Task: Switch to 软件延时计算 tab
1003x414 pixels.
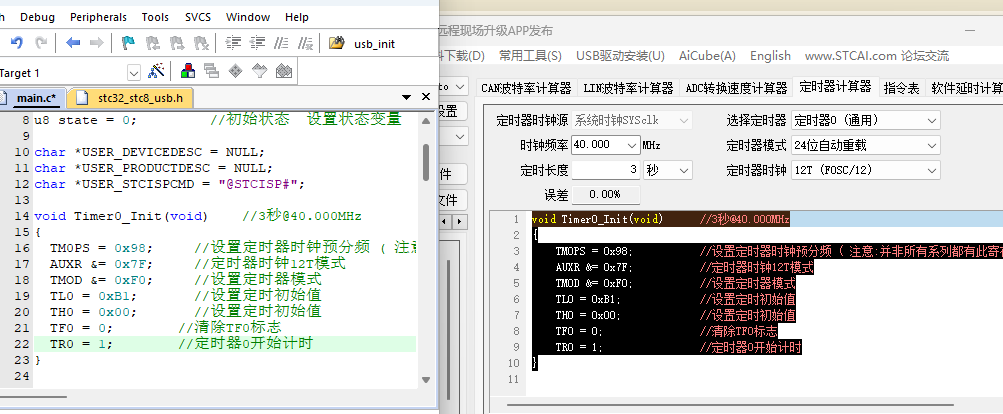Action: point(965,88)
